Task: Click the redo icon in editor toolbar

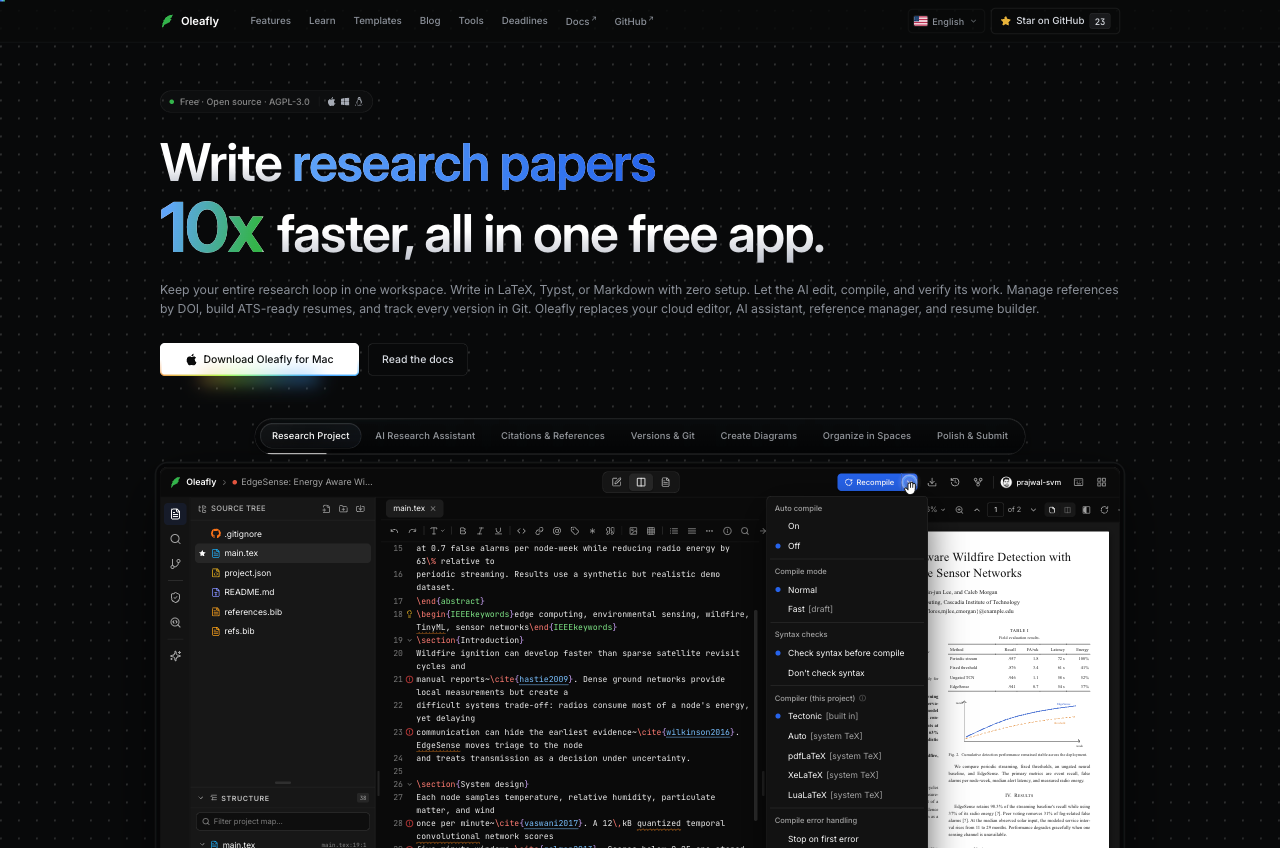Action: 412,531
